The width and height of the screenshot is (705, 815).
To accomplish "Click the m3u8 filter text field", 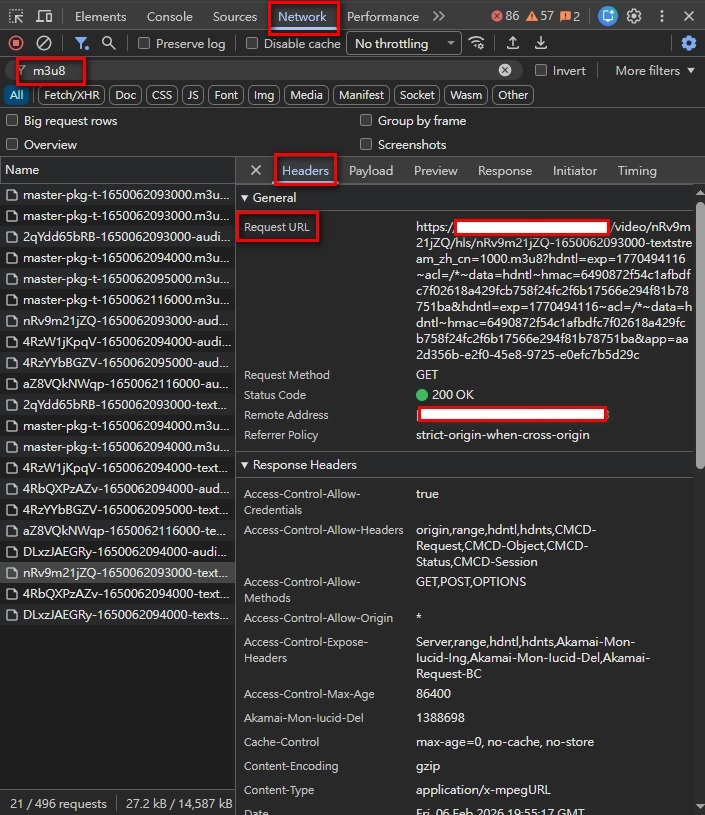I will [260, 71].
